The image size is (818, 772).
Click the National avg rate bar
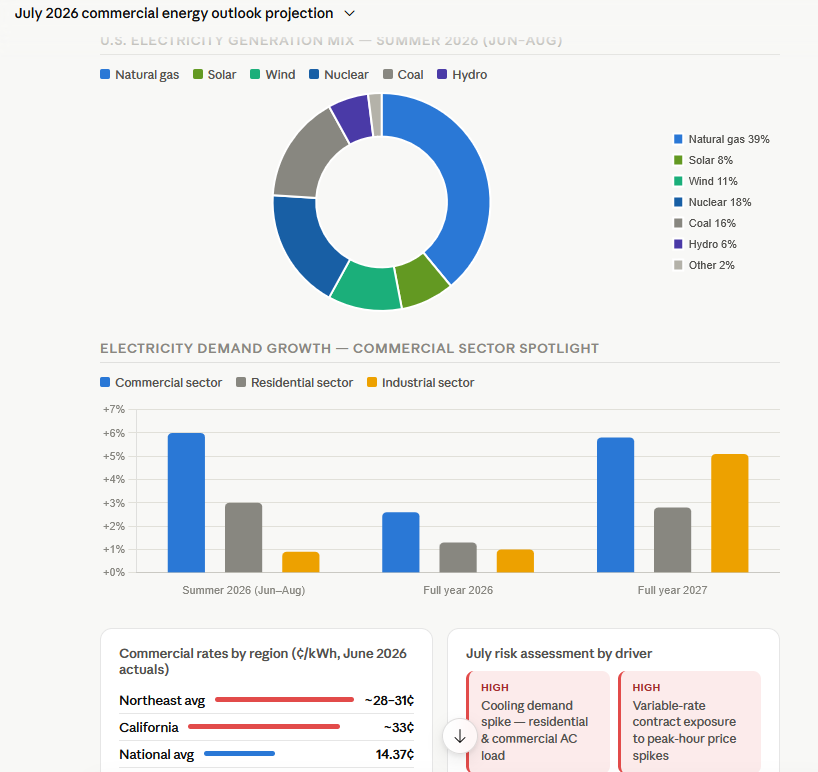click(x=239, y=754)
